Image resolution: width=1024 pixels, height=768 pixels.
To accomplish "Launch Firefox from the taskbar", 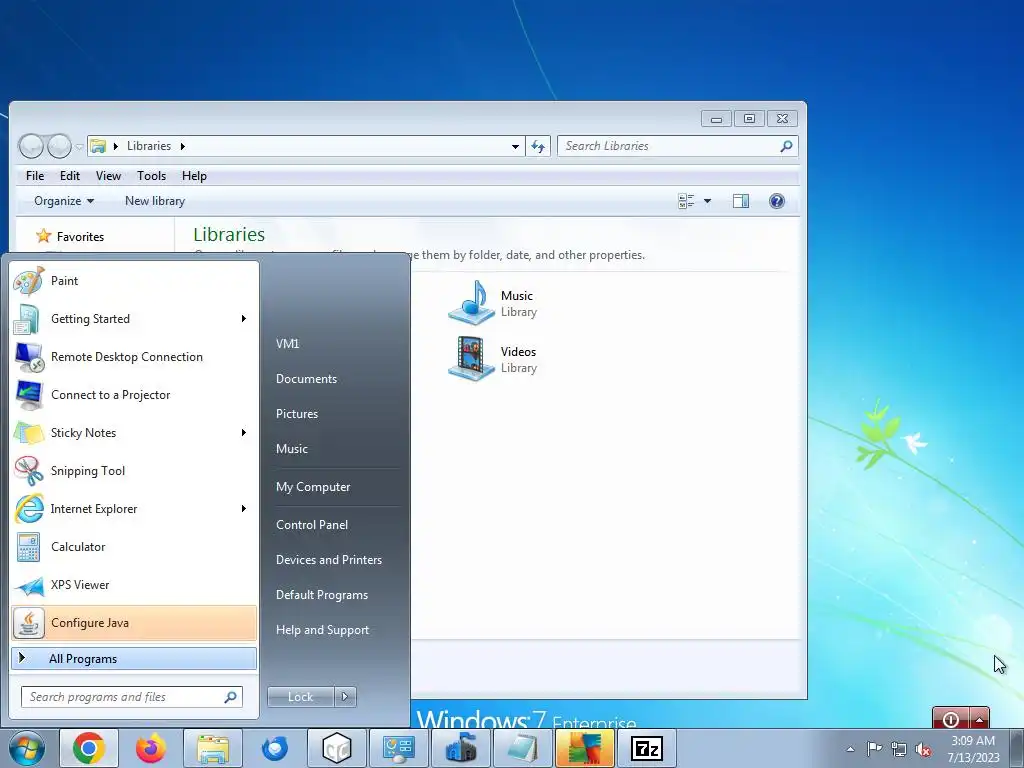I will tap(151, 748).
